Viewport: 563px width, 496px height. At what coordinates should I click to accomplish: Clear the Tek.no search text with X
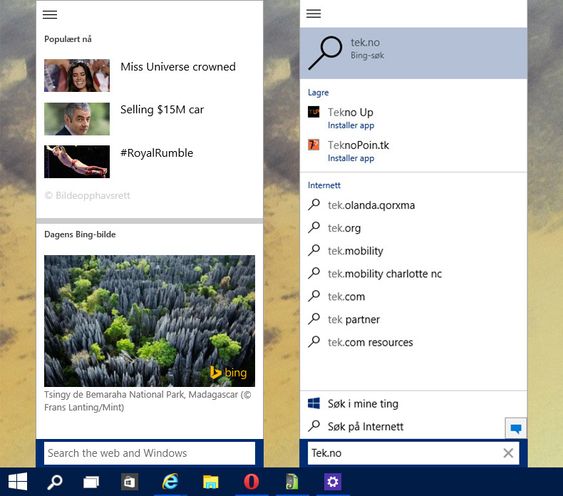pyautogui.click(x=508, y=453)
